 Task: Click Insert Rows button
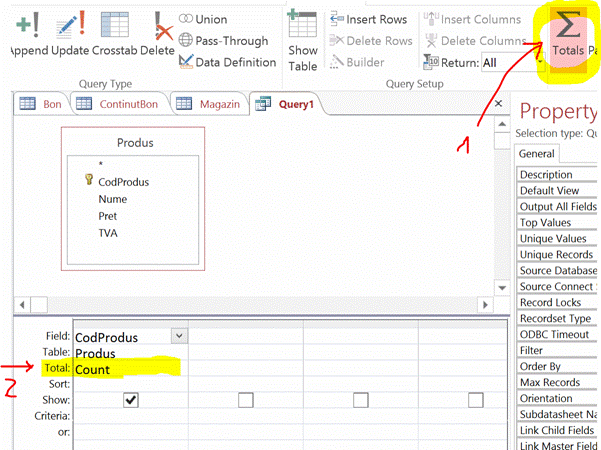369,19
